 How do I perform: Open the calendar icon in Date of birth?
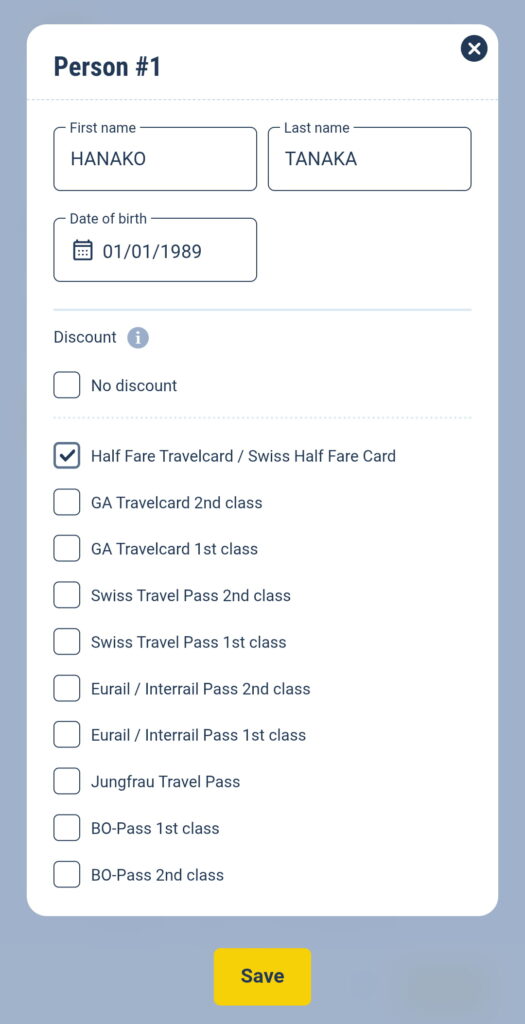(x=82, y=250)
